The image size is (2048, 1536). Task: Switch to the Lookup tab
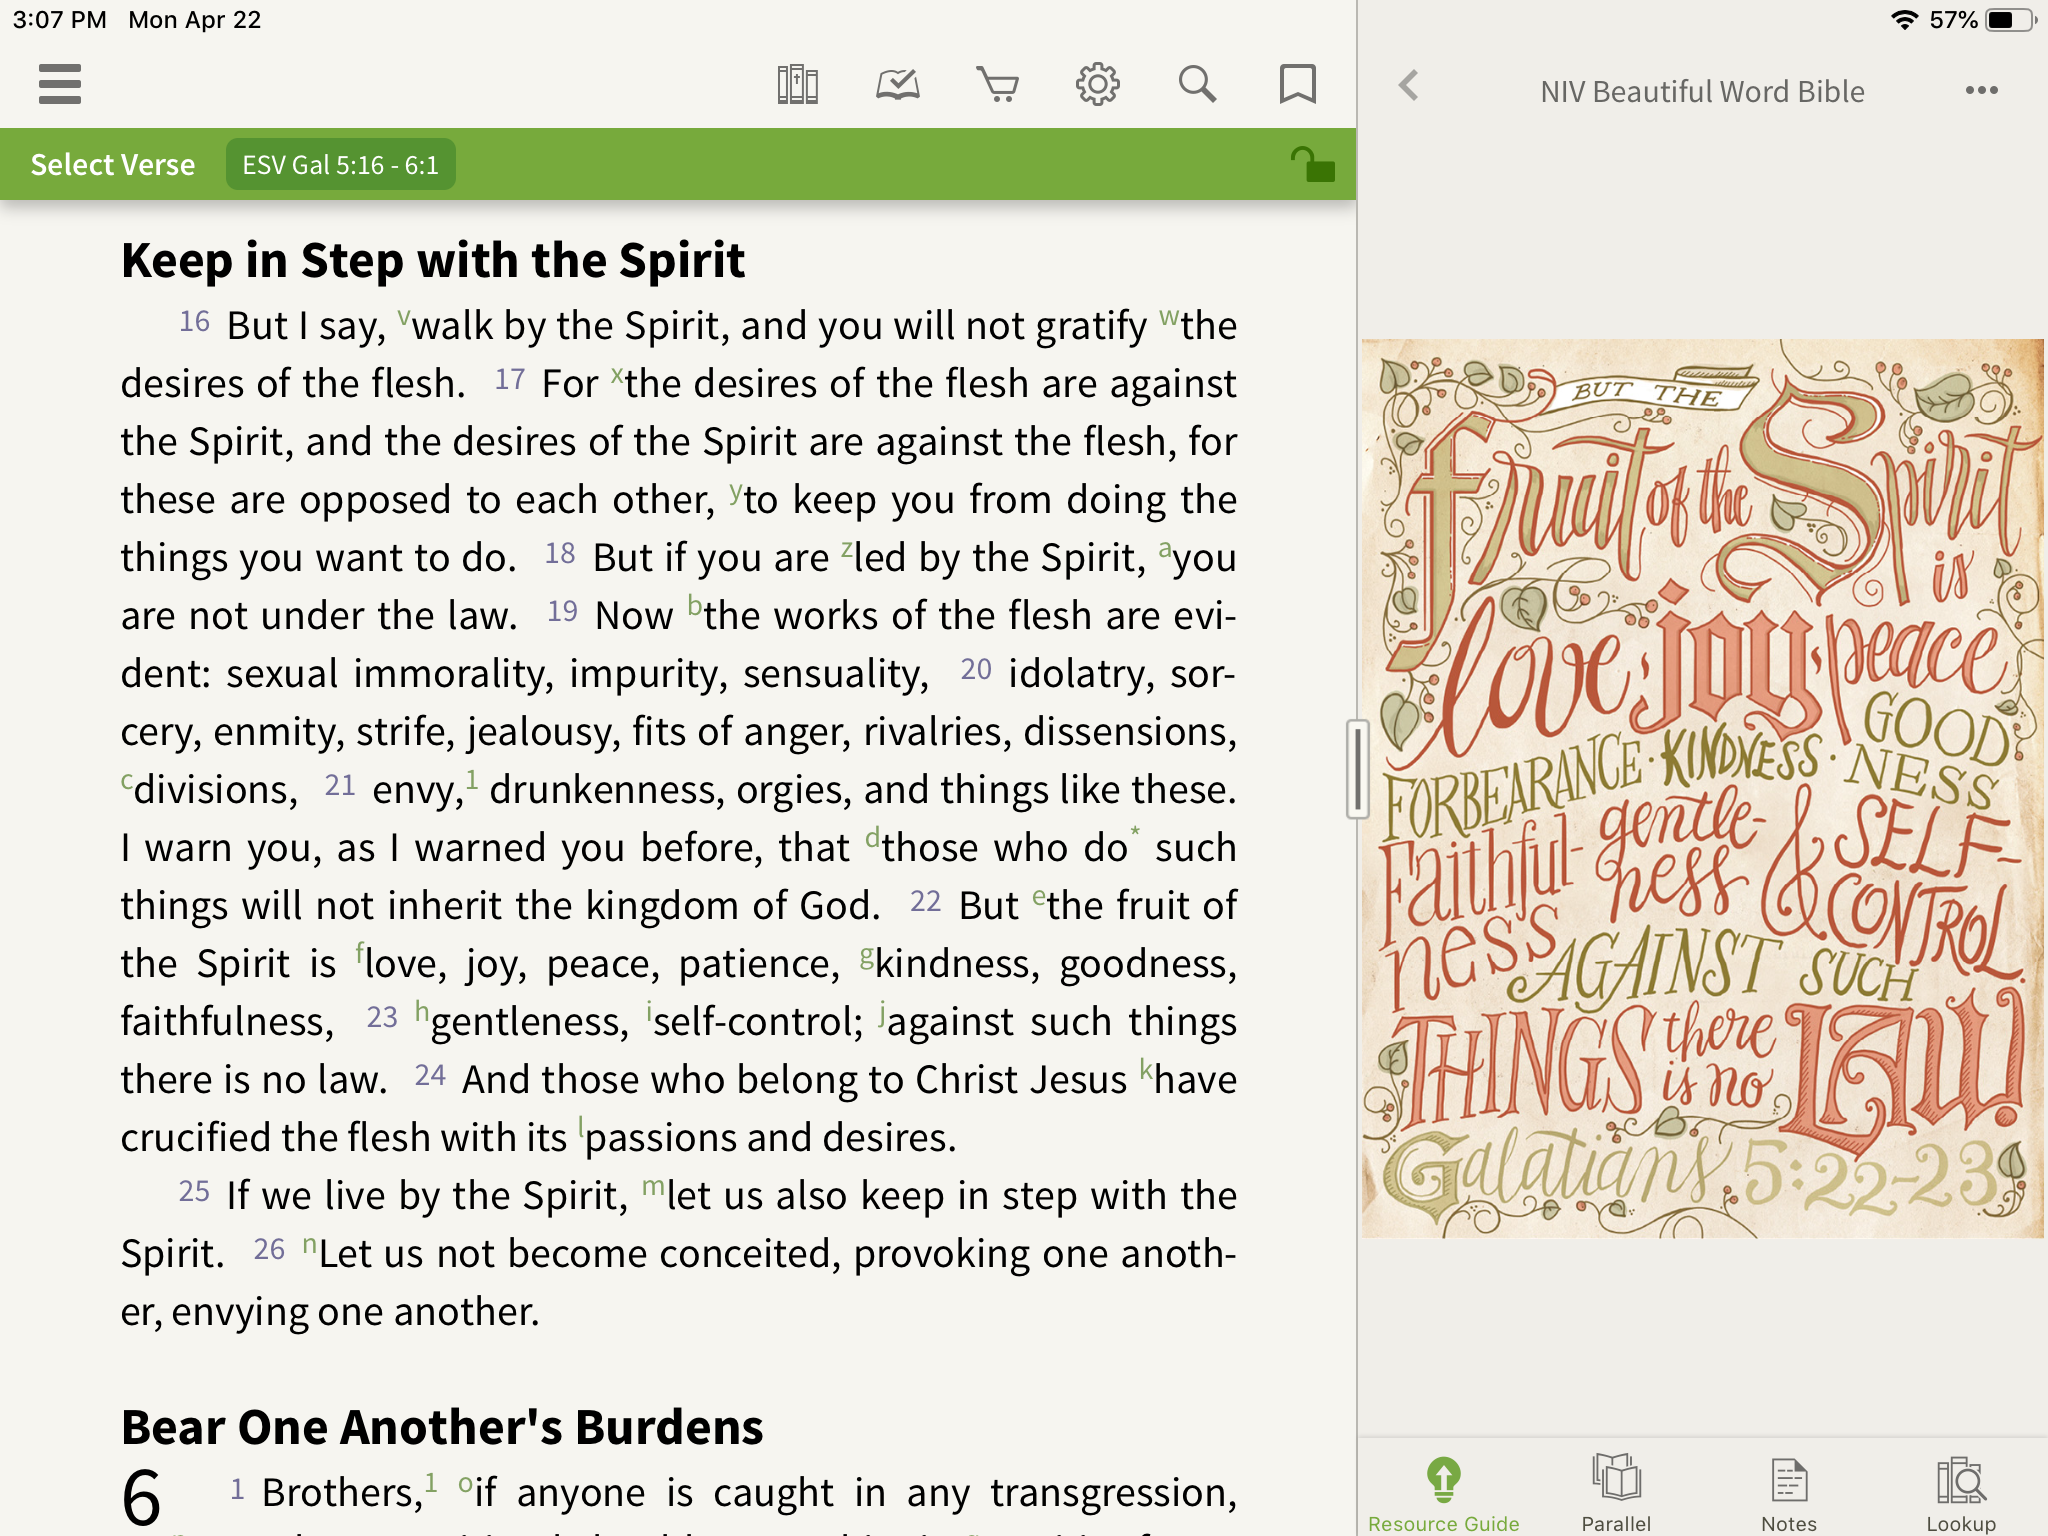coord(1961,1494)
